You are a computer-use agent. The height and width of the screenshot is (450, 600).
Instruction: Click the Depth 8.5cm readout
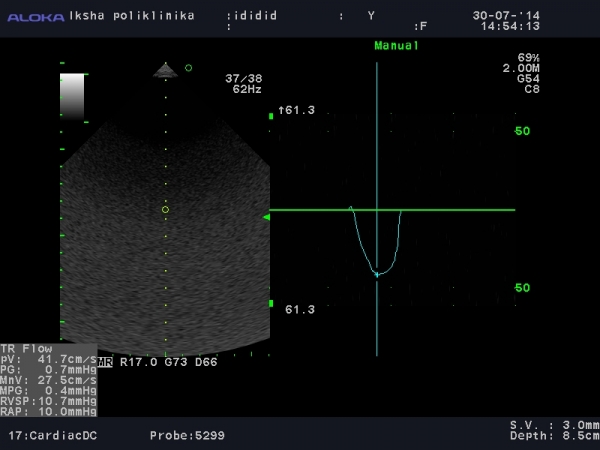553,436
